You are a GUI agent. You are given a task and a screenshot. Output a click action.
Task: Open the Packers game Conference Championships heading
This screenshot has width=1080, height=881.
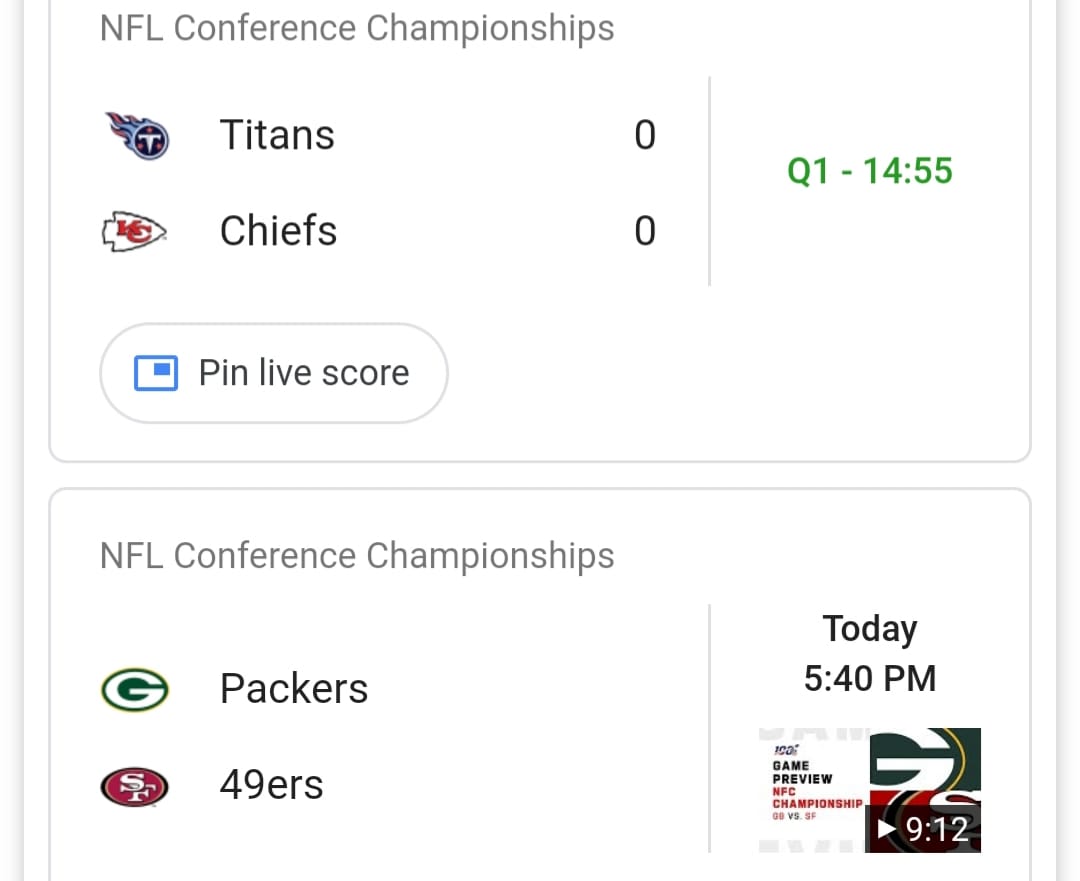(x=357, y=556)
